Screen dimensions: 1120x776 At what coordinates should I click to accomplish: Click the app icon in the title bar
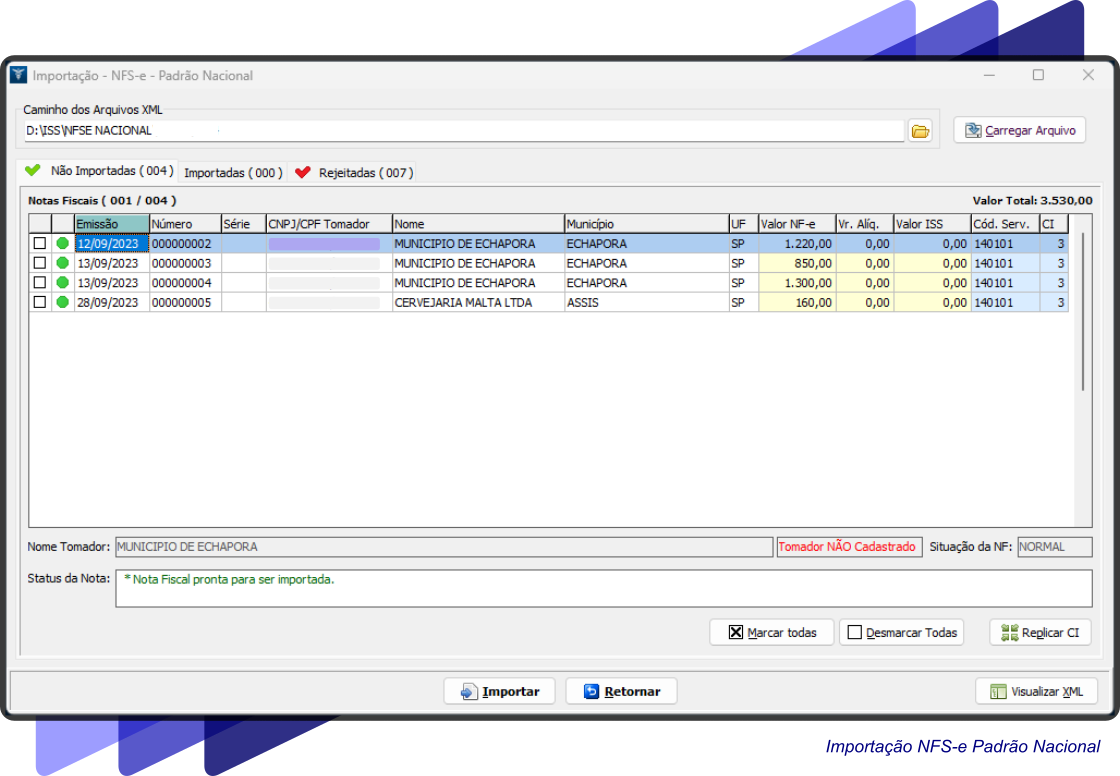(18, 75)
